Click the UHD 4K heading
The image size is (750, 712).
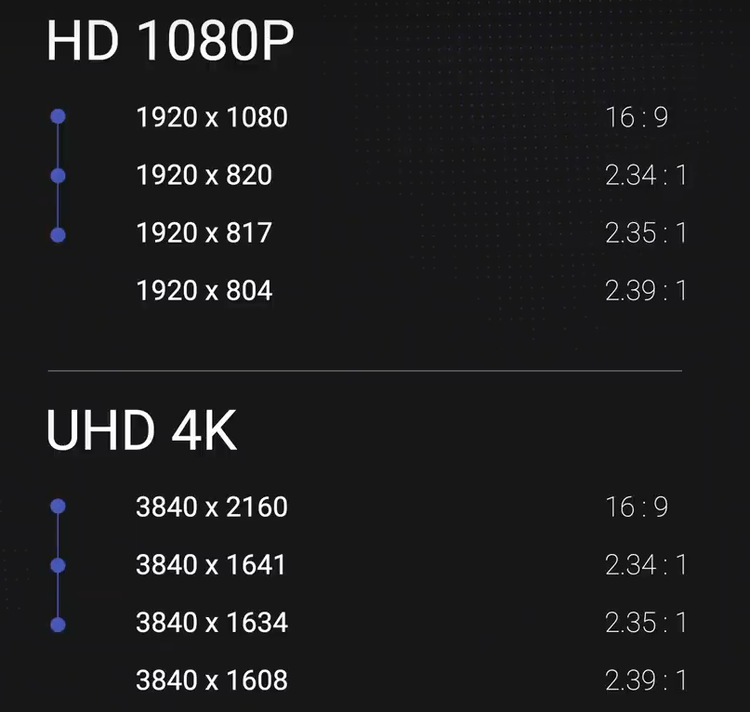(142, 430)
